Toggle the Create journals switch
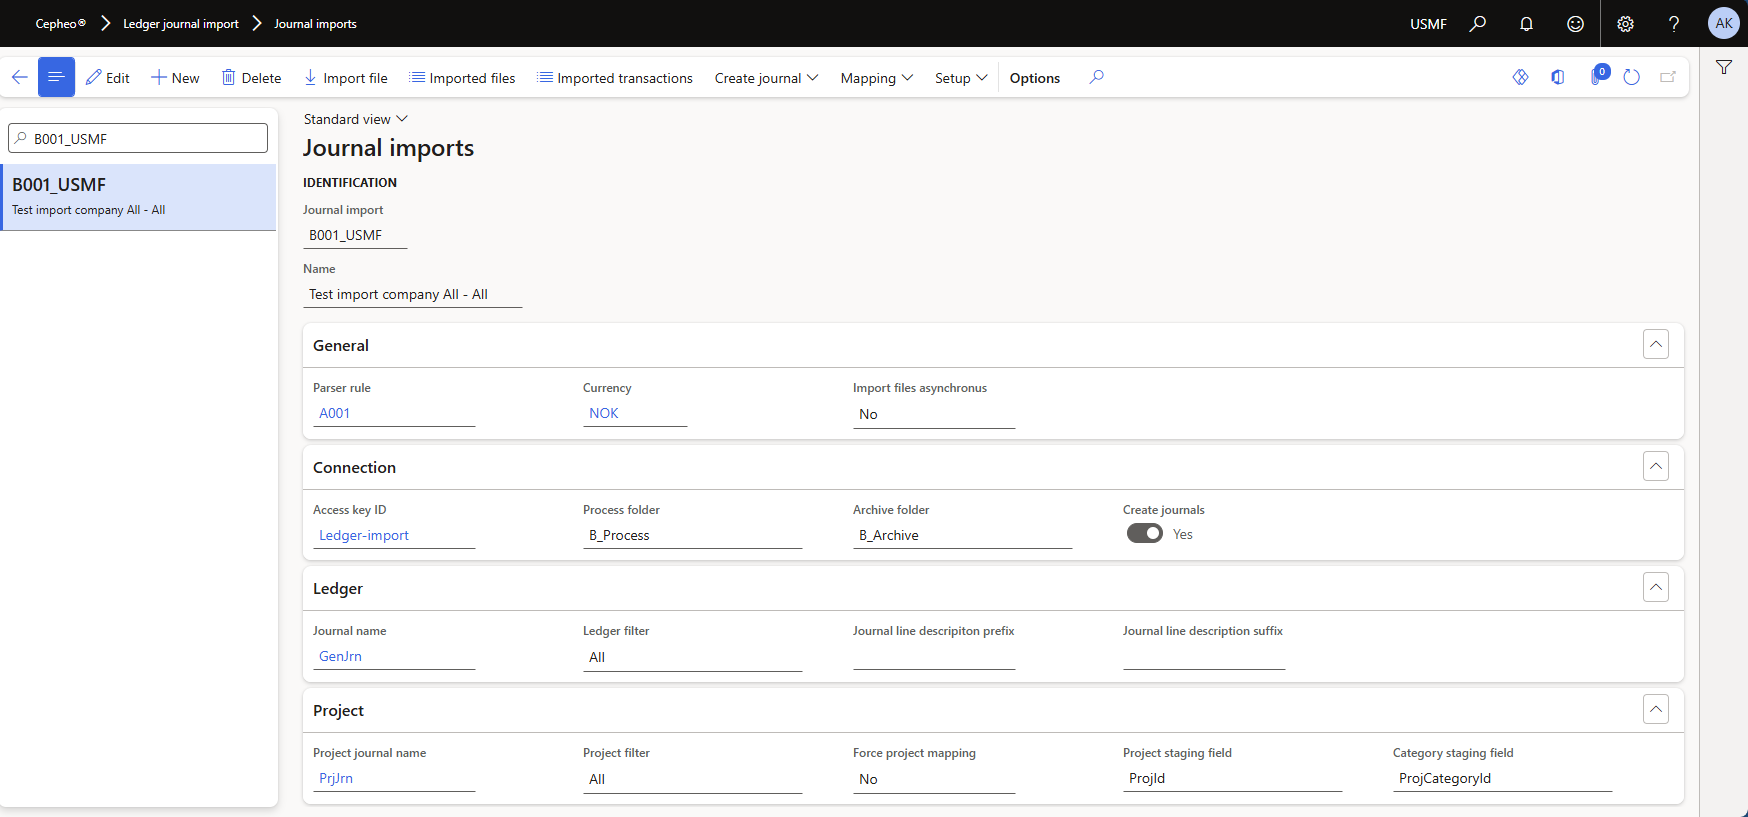This screenshot has height=817, width=1748. [x=1145, y=534]
